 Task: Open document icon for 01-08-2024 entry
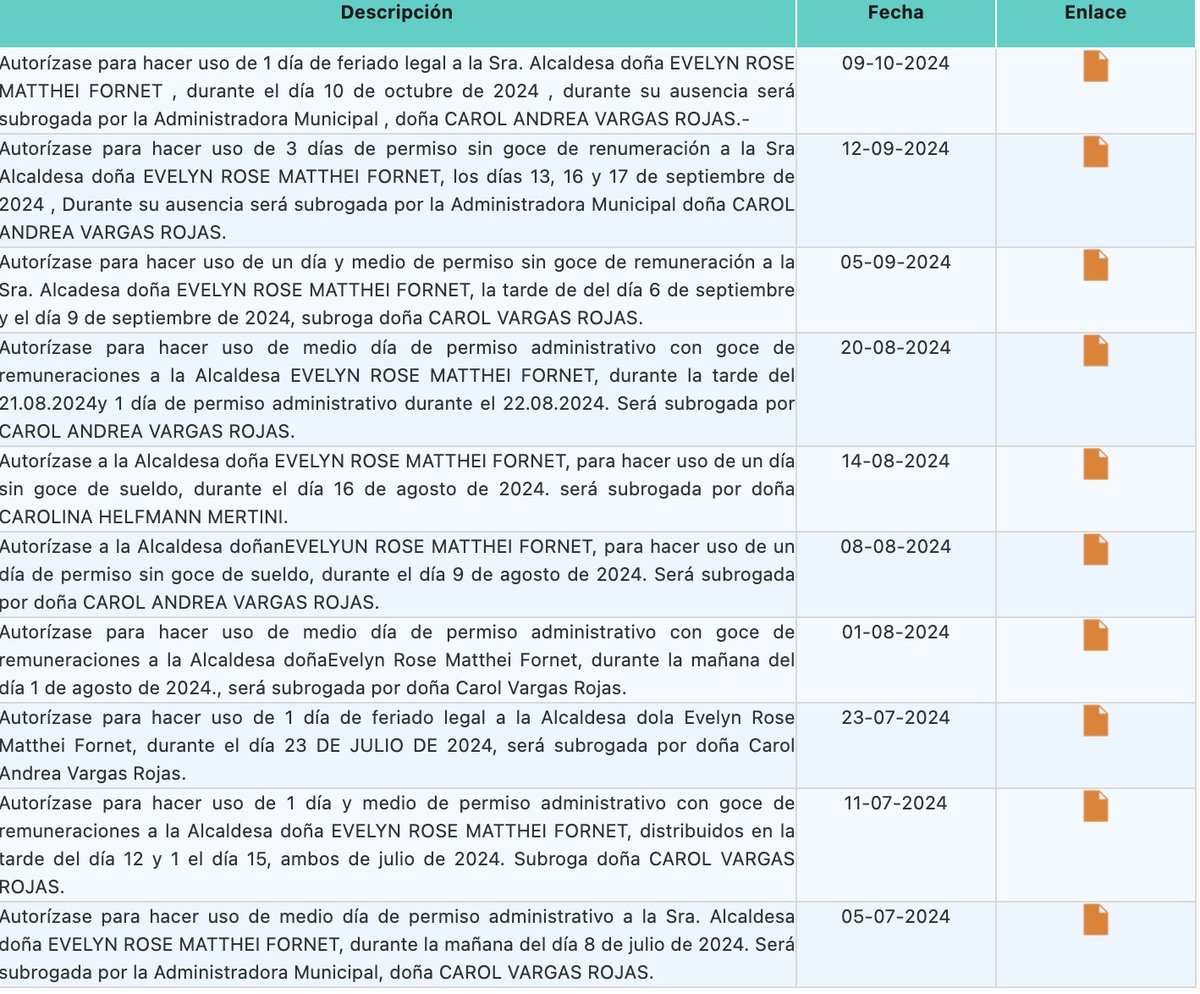coord(1096,635)
